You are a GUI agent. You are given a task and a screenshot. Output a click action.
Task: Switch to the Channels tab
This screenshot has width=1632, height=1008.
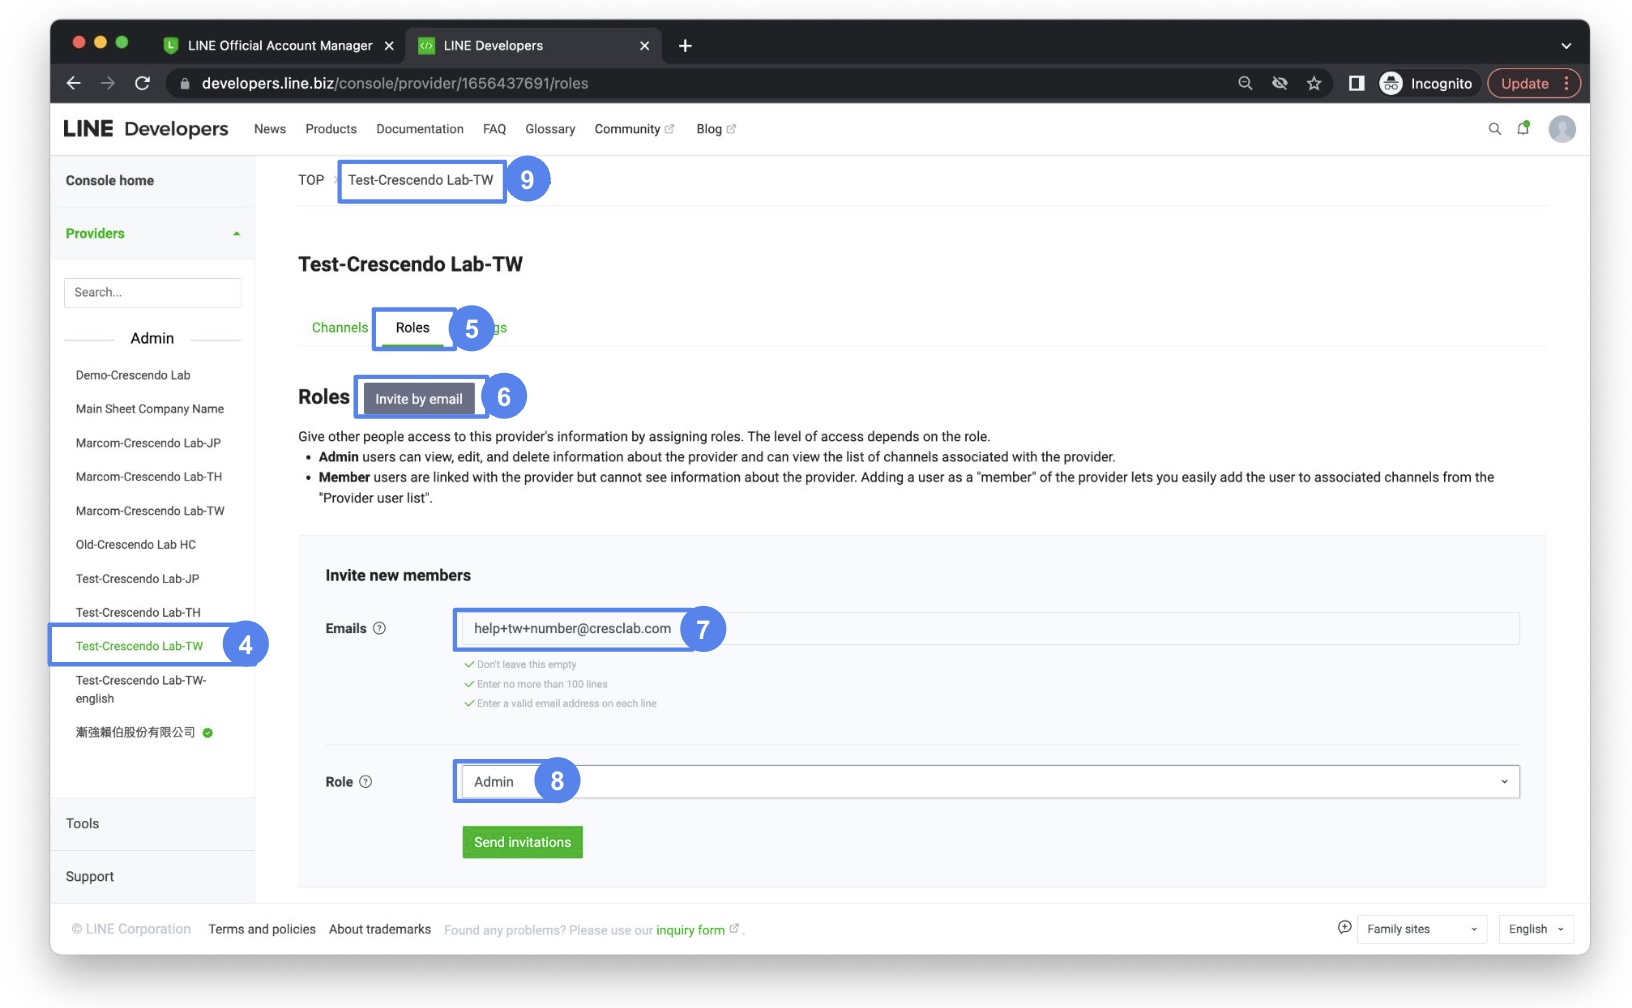pyautogui.click(x=340, y=328)
